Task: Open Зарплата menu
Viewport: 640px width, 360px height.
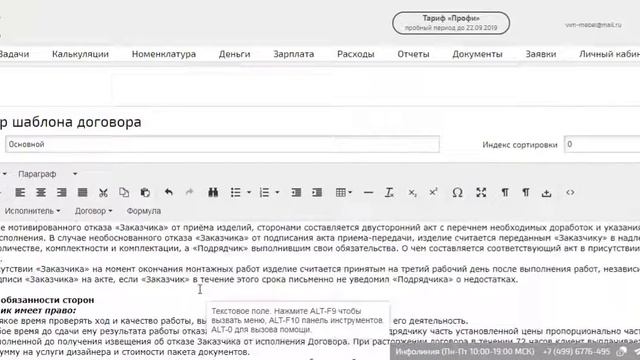Action: coord(293,54)
